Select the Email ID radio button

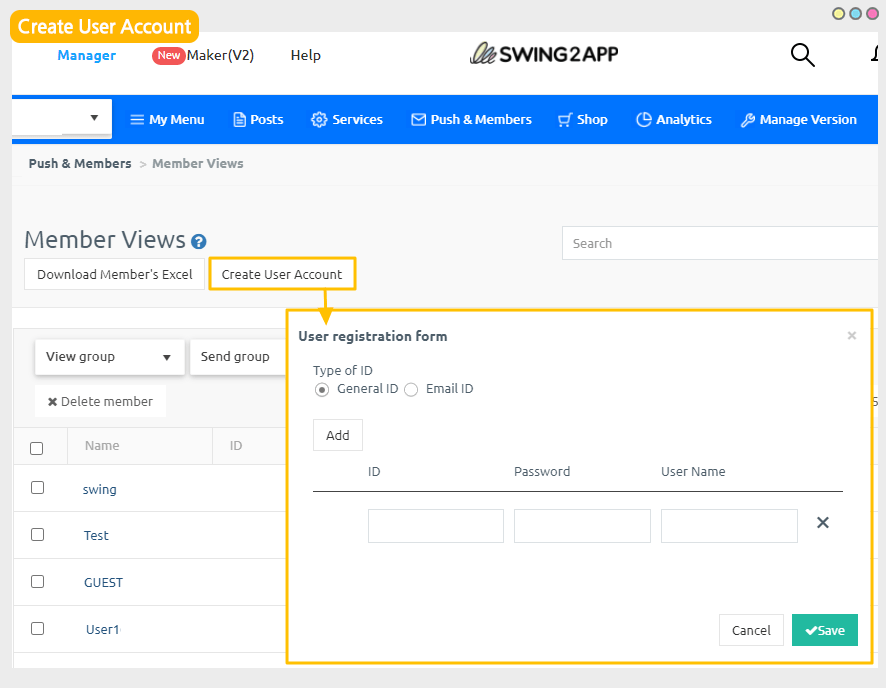tap(411, 390)
